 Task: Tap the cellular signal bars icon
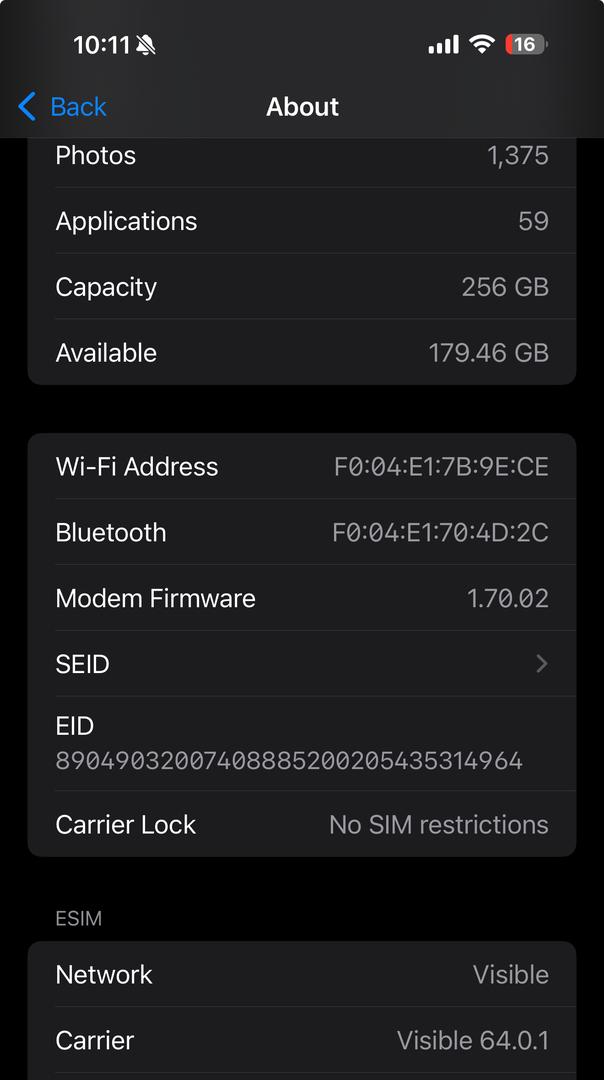[x=443, y=45]
